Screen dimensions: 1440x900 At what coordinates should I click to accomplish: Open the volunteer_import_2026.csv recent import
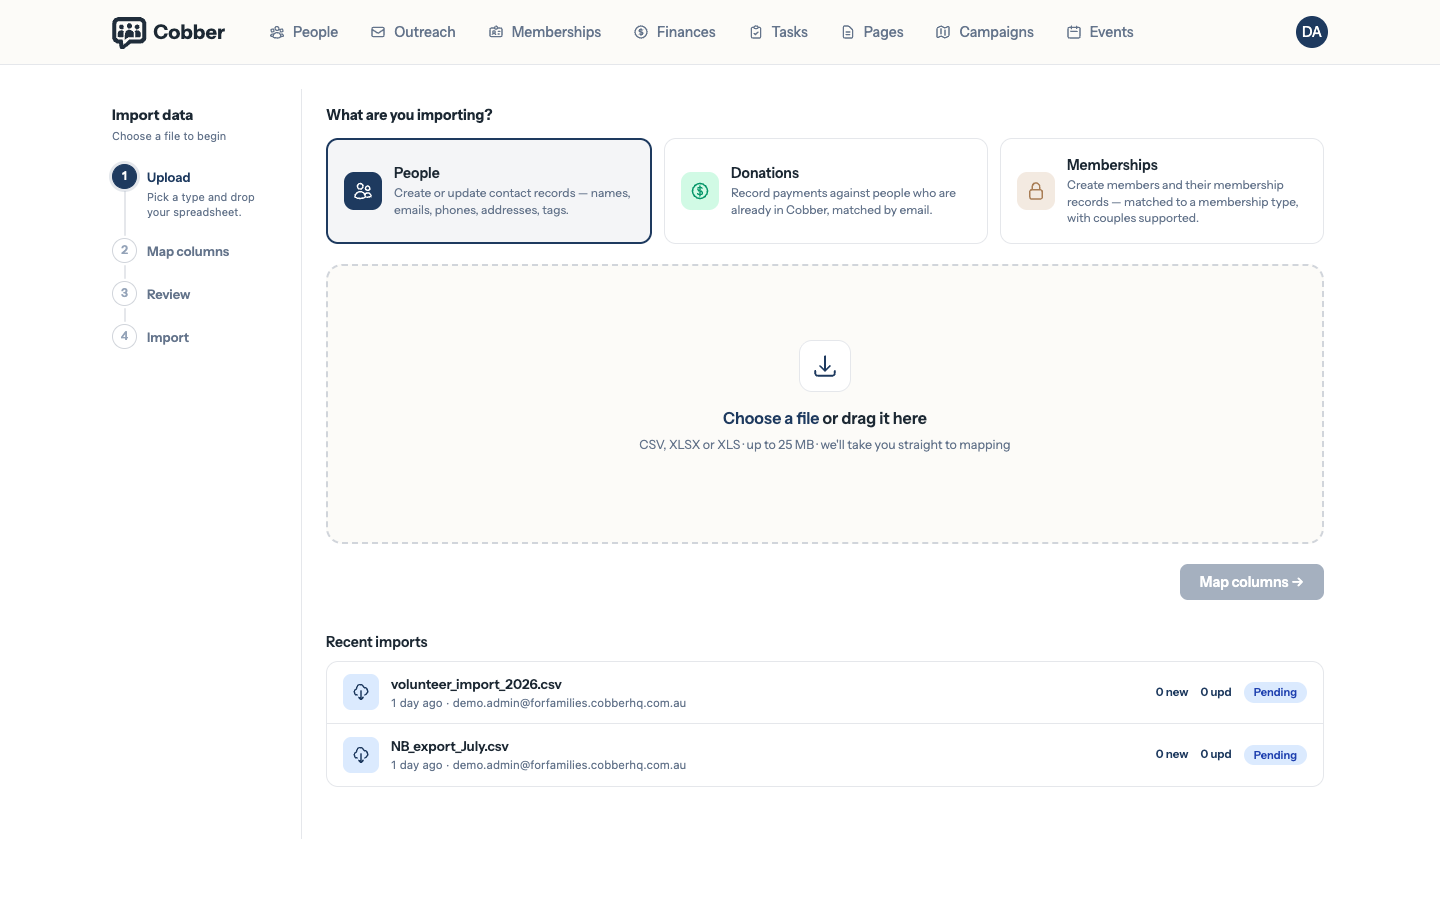[x=825, y=693]
